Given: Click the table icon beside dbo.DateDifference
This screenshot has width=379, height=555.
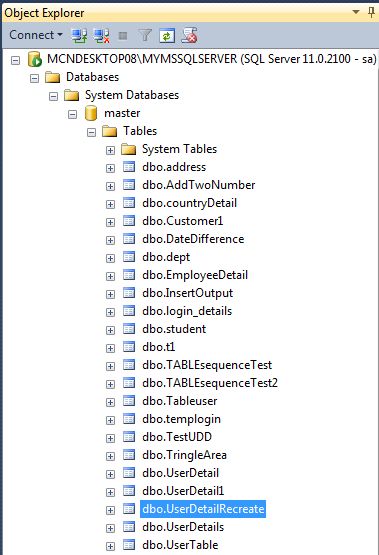Looking at the screenshot, I should pyautogui.click(x=129, y=239).
